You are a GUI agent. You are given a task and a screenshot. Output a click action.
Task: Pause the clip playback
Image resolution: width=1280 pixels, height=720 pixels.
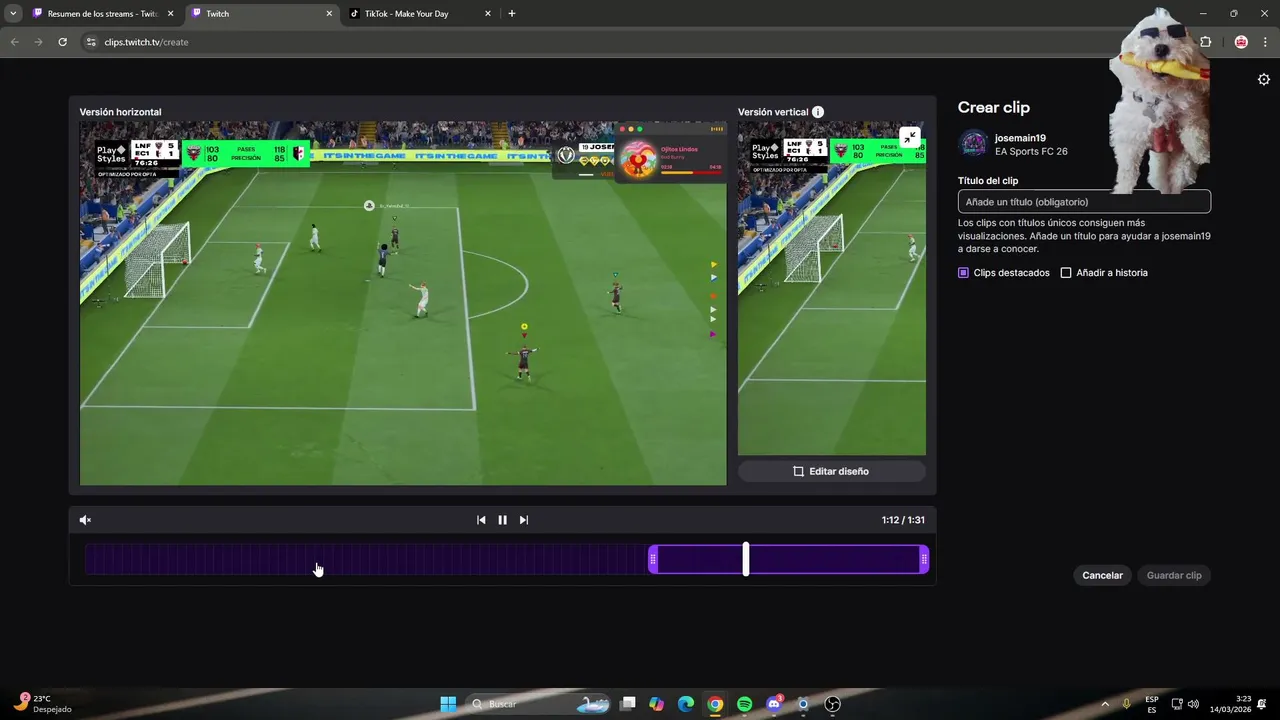tap(502, 520)
